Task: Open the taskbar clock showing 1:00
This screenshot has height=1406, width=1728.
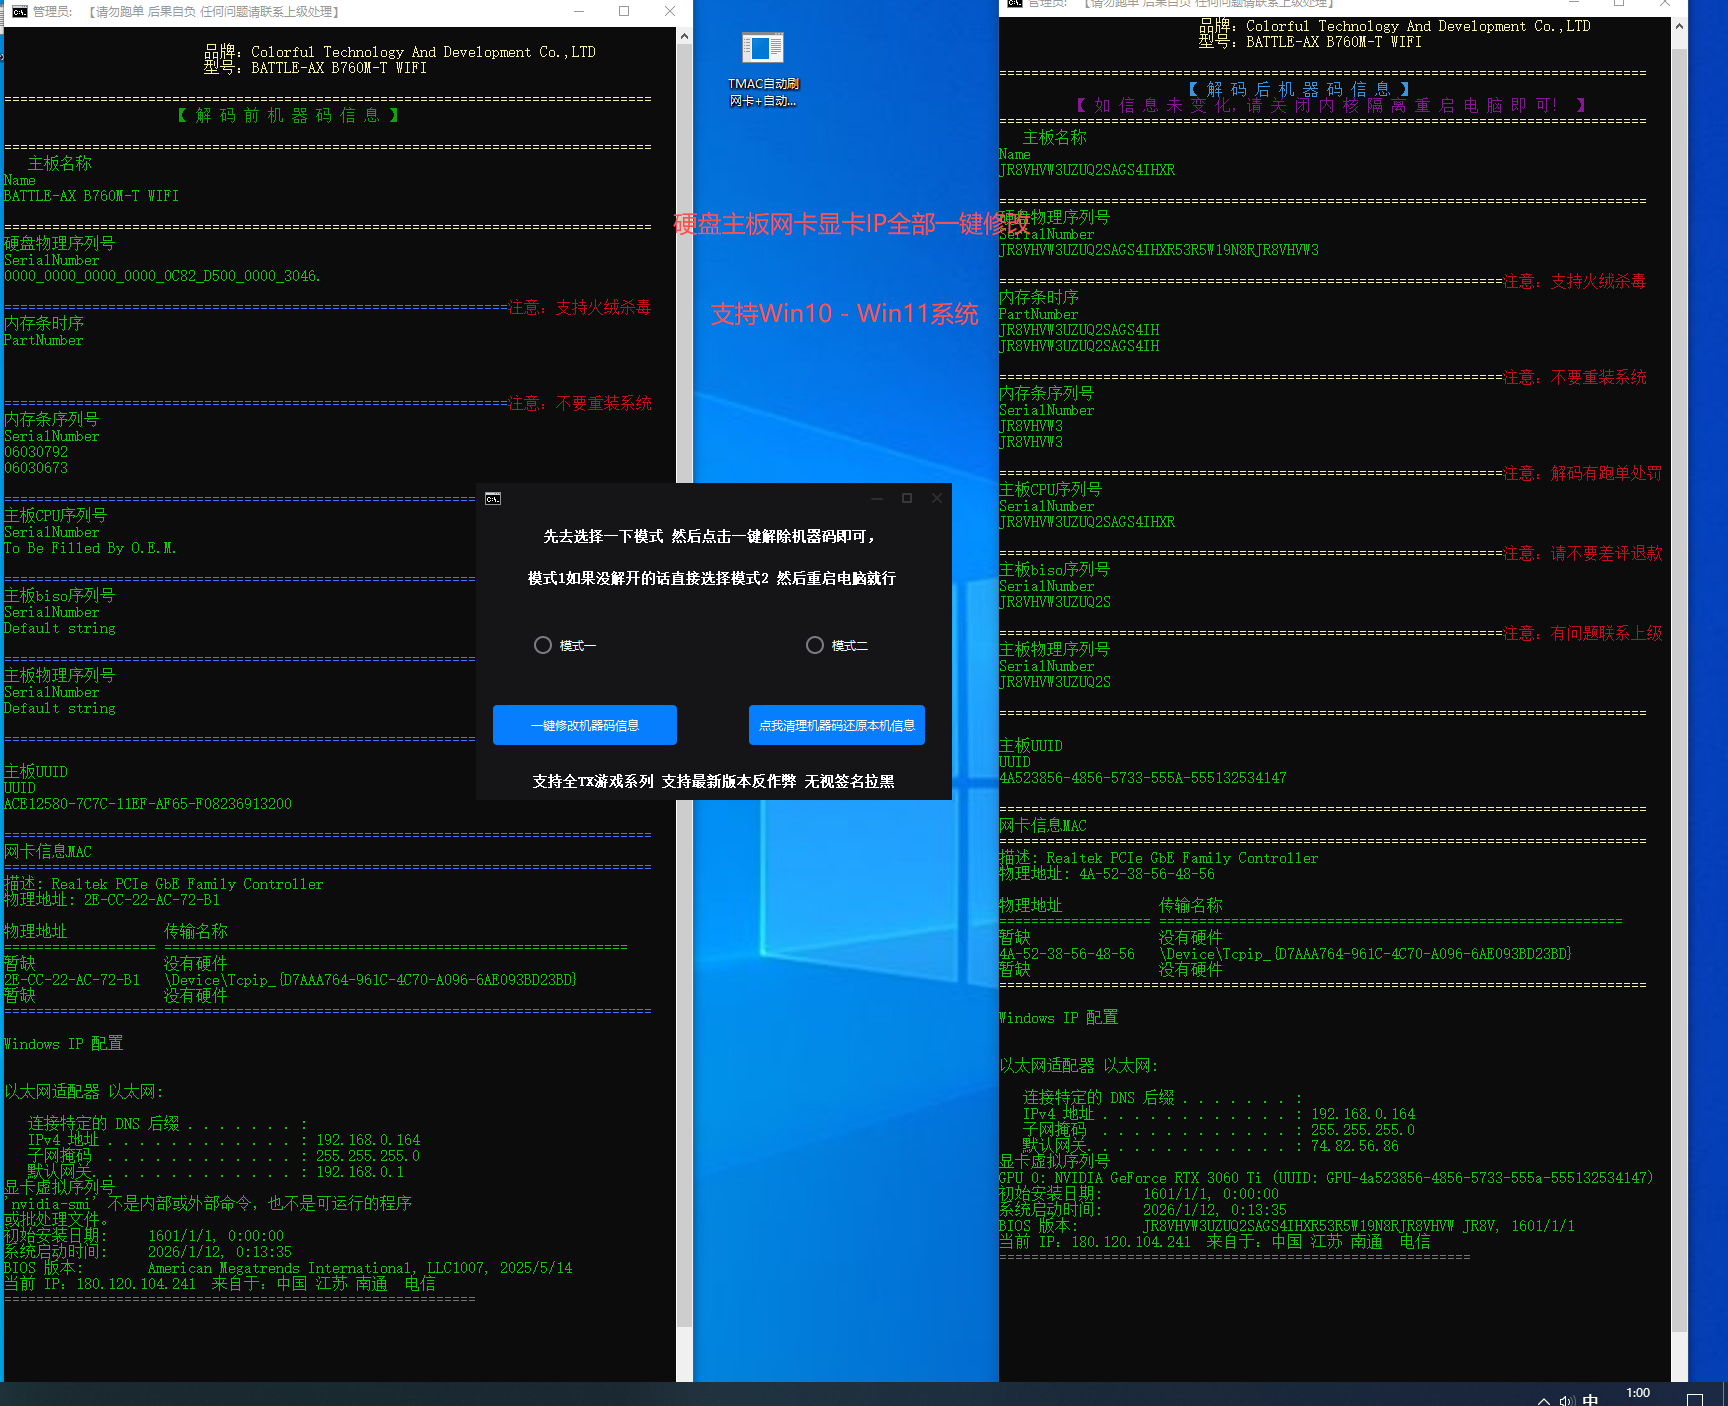Action: click(x=1638, y=1393)
